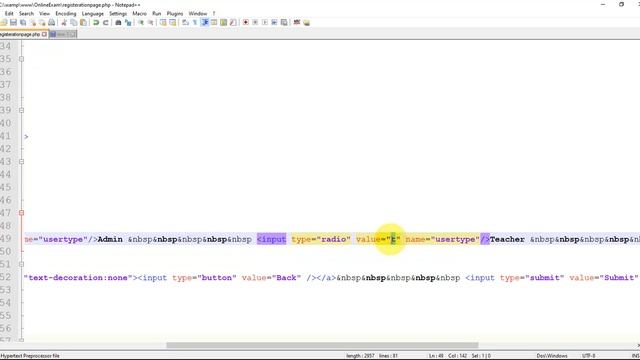Open the ? help menu
This screenshot has height=360, width=640.
(213, 13)
